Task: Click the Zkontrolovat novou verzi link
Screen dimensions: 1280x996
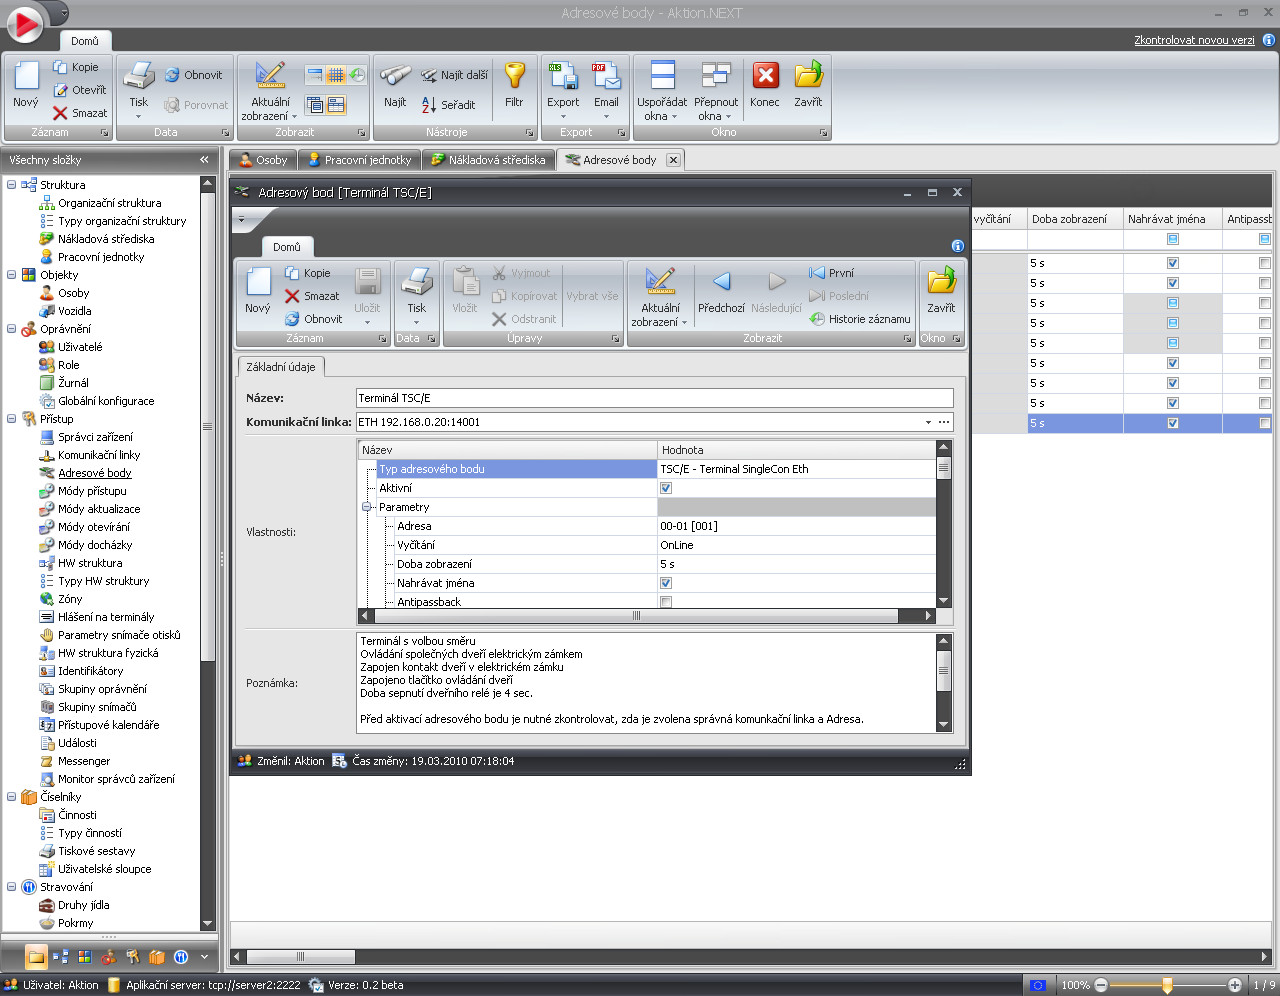Action: point(1194,40)
